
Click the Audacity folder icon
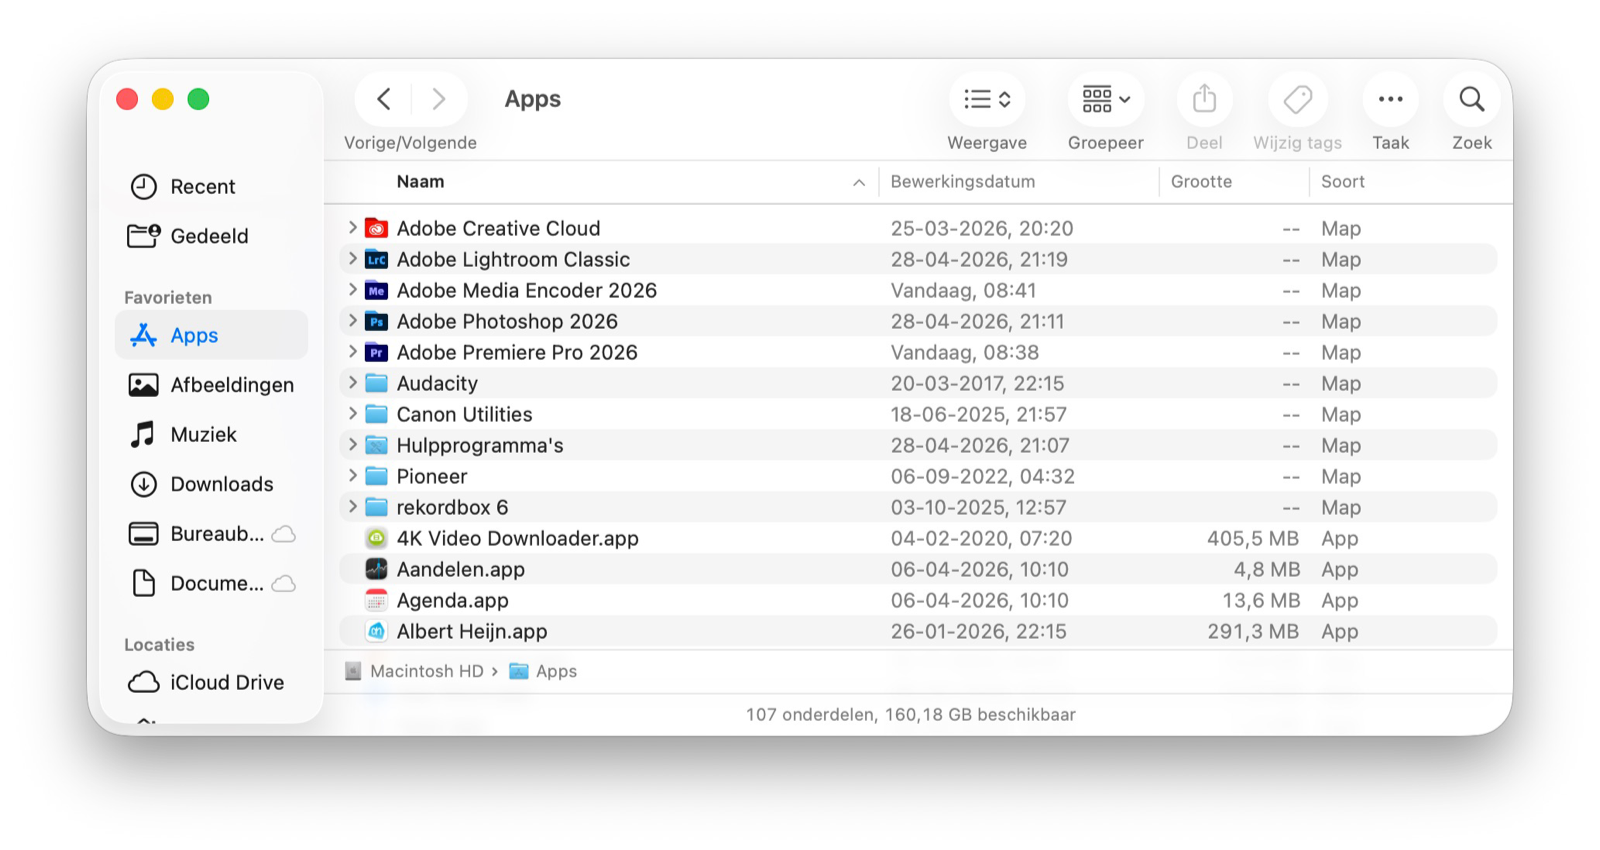(x=376, y=383)
